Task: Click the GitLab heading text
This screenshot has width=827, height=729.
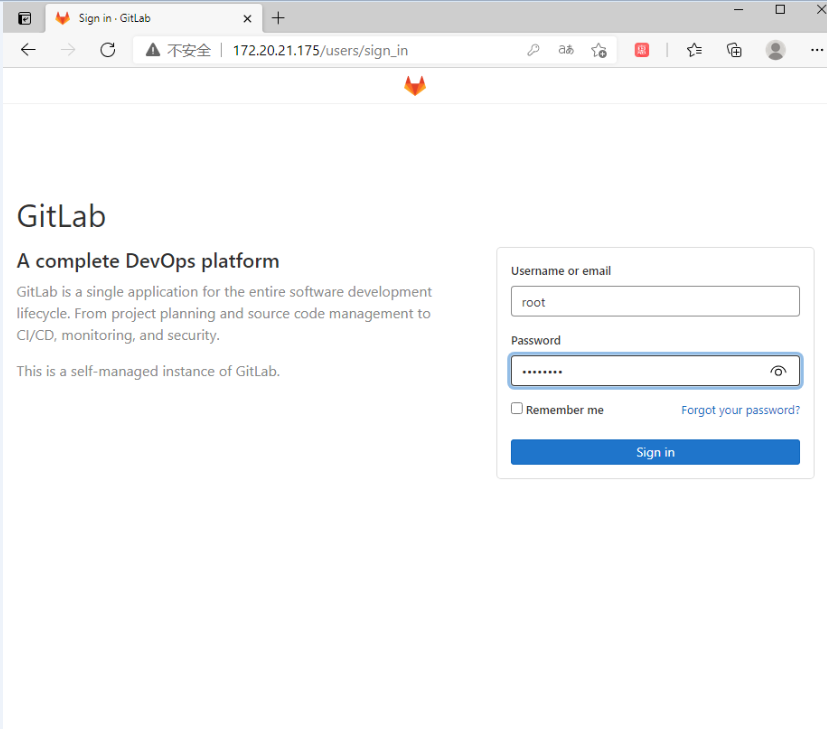Action: 61,216
